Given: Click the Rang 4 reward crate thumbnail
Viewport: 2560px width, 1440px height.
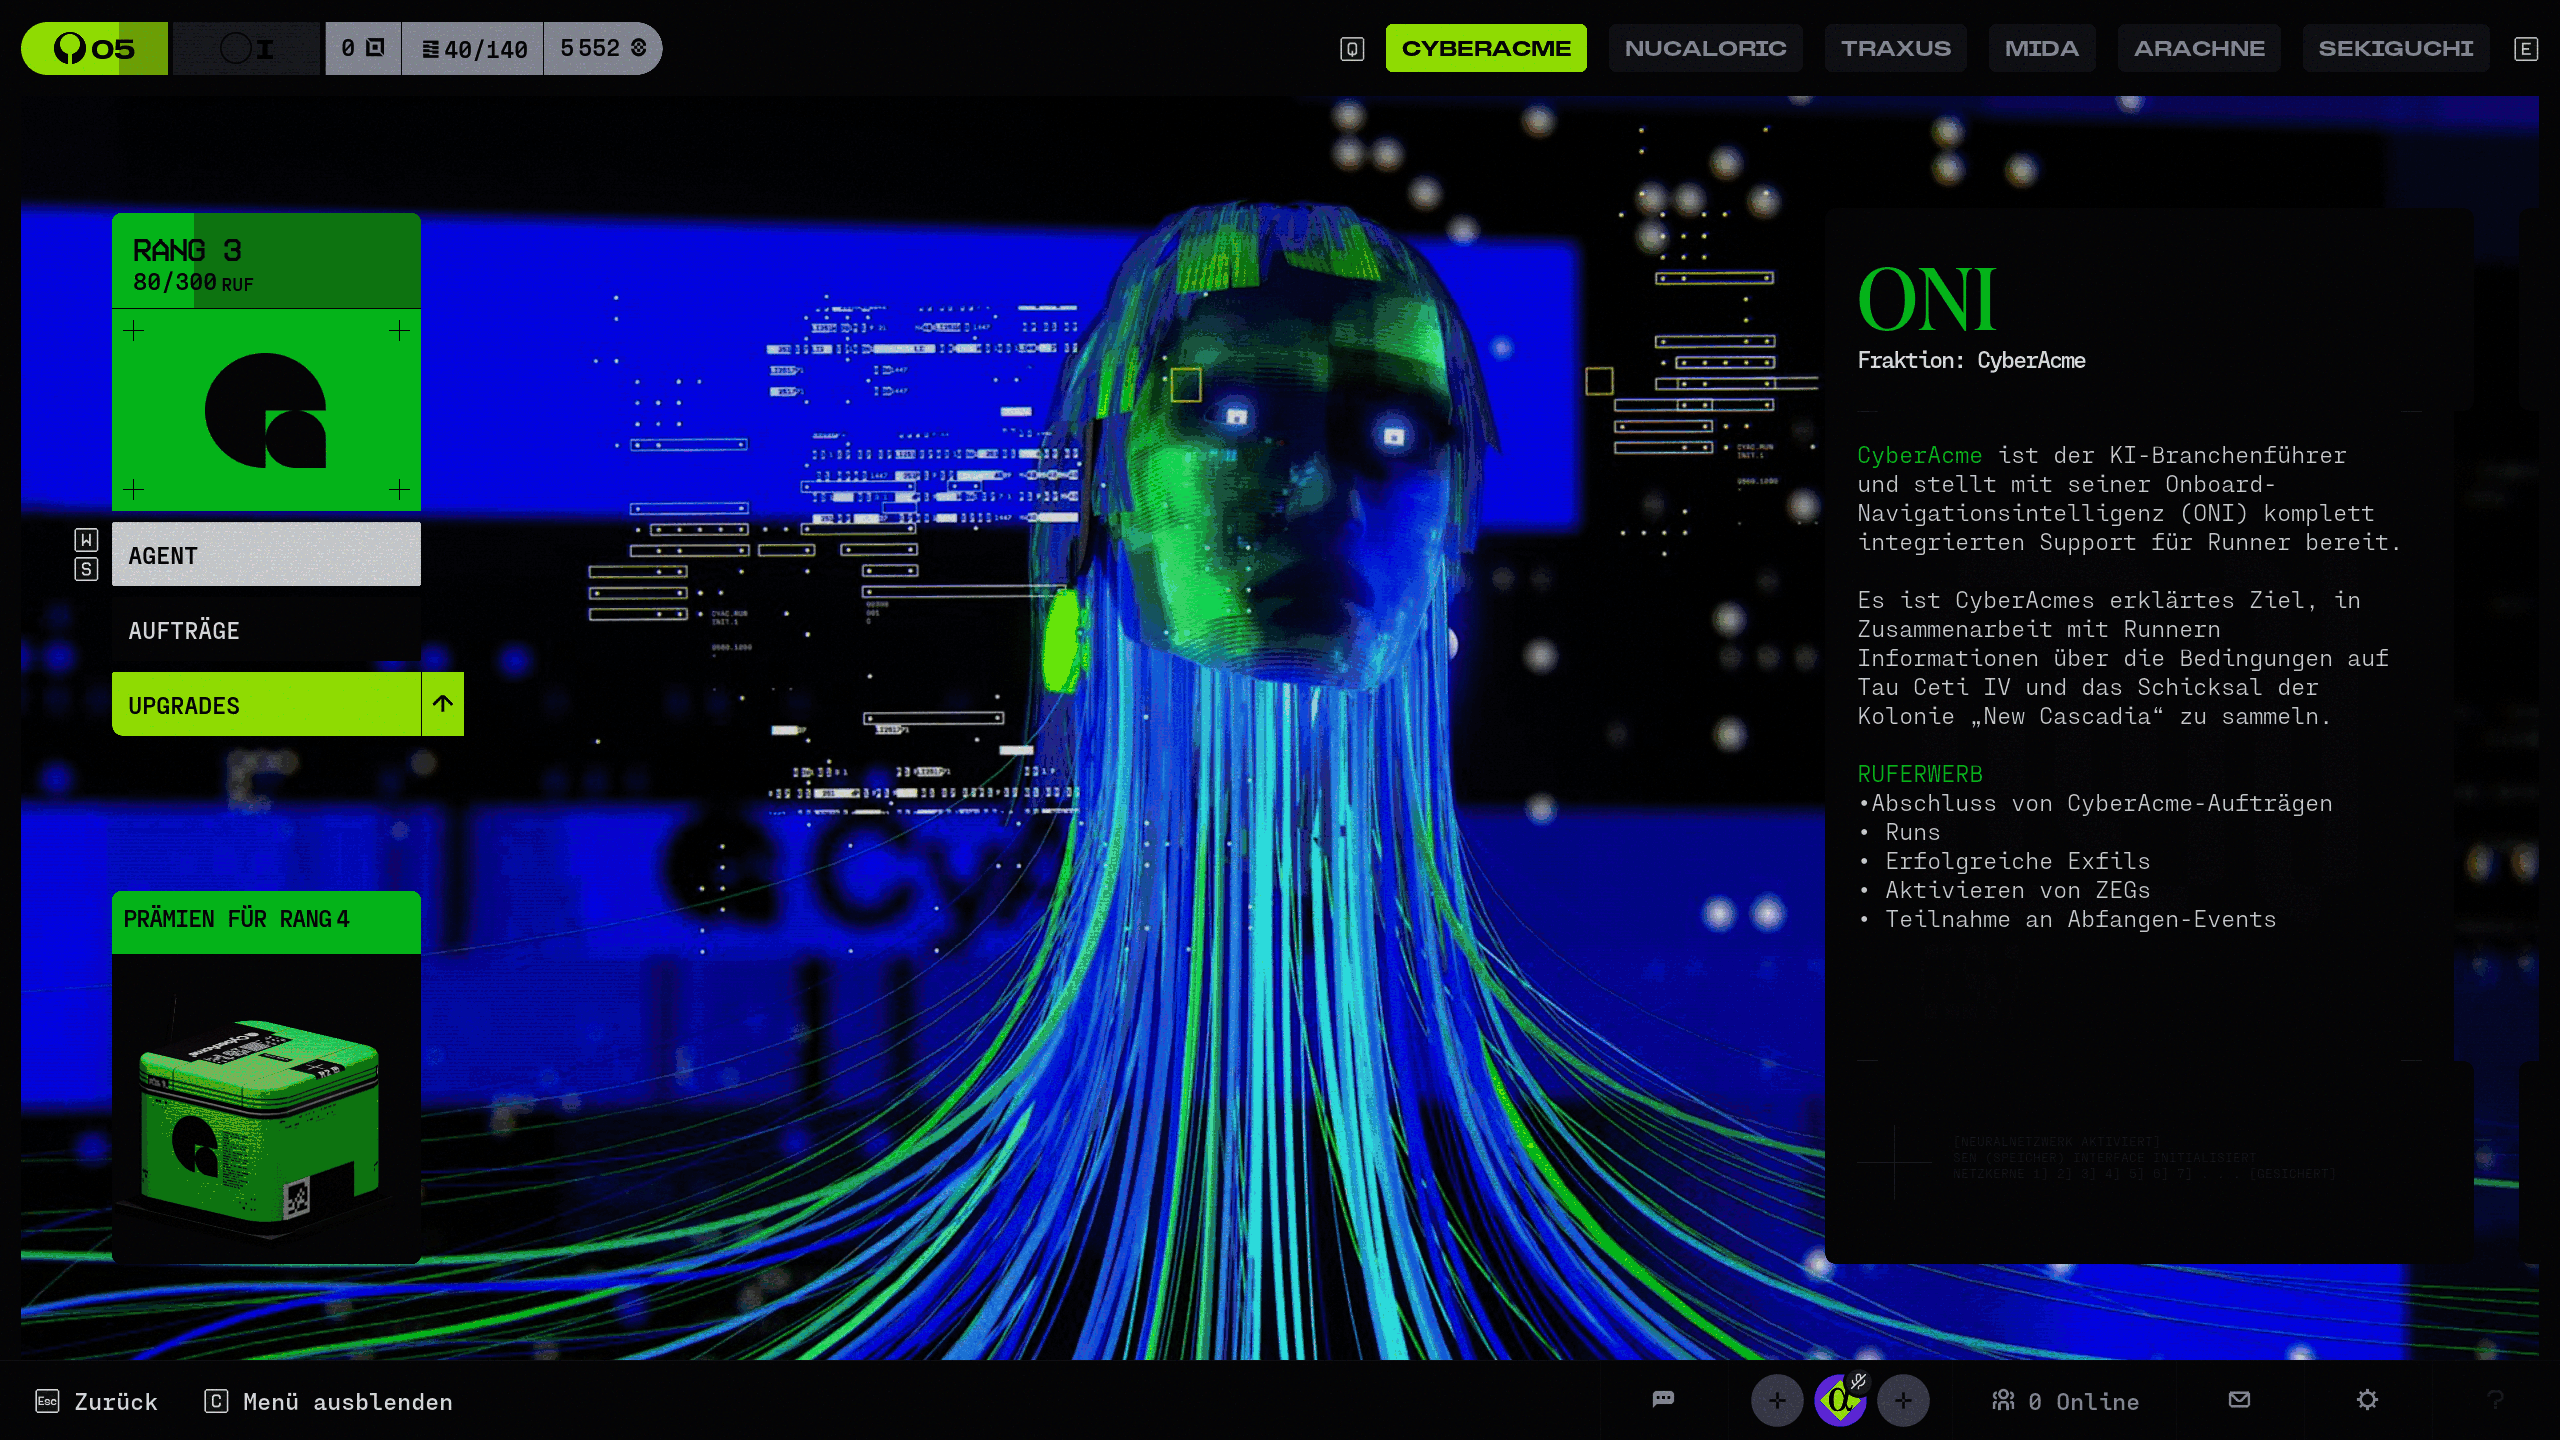Looking at the screenshot, I should [262, 1110].
